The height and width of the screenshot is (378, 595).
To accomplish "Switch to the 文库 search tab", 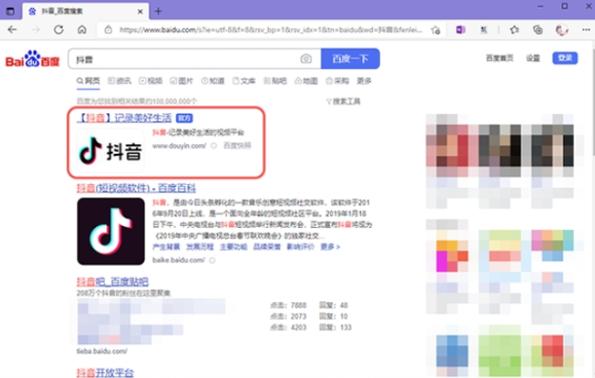I will 244,81.
